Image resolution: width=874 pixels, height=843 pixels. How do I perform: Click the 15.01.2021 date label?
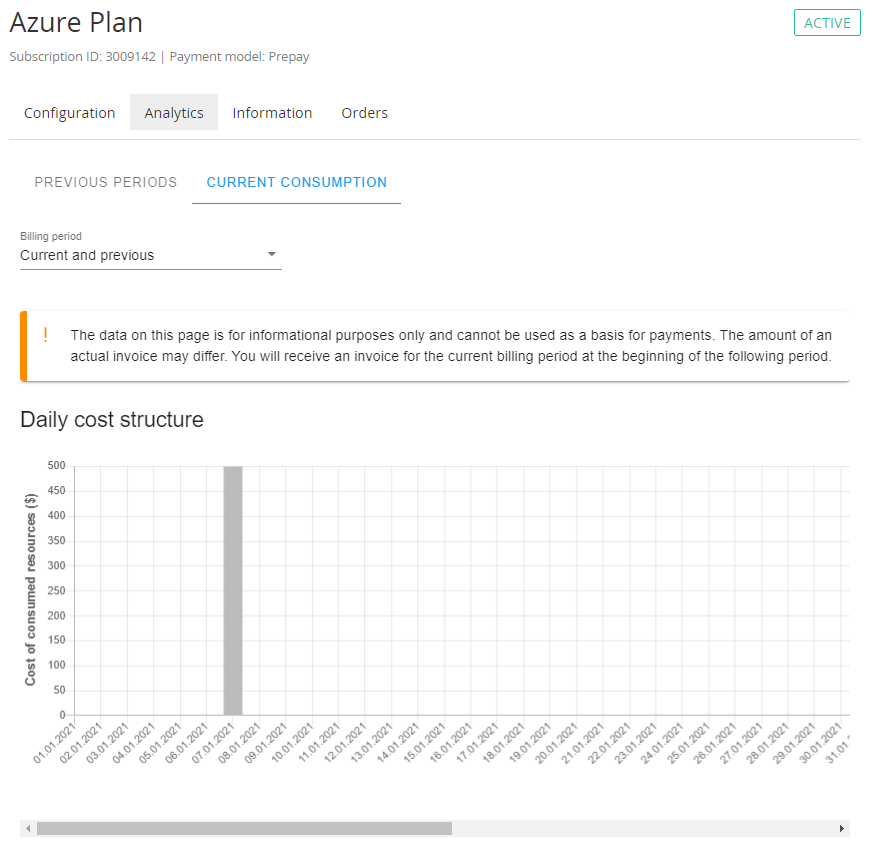coord(424,743)
